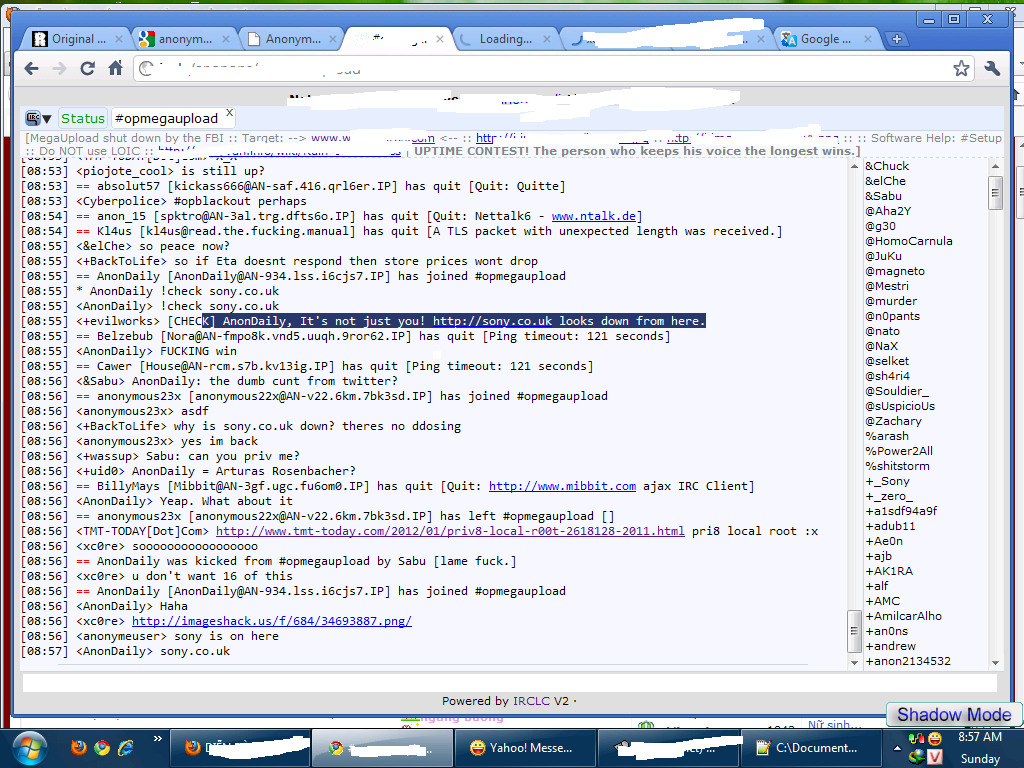Open the home page icon
The width and height of the screenshot is (1024, 768).
[x=116, y=68]
